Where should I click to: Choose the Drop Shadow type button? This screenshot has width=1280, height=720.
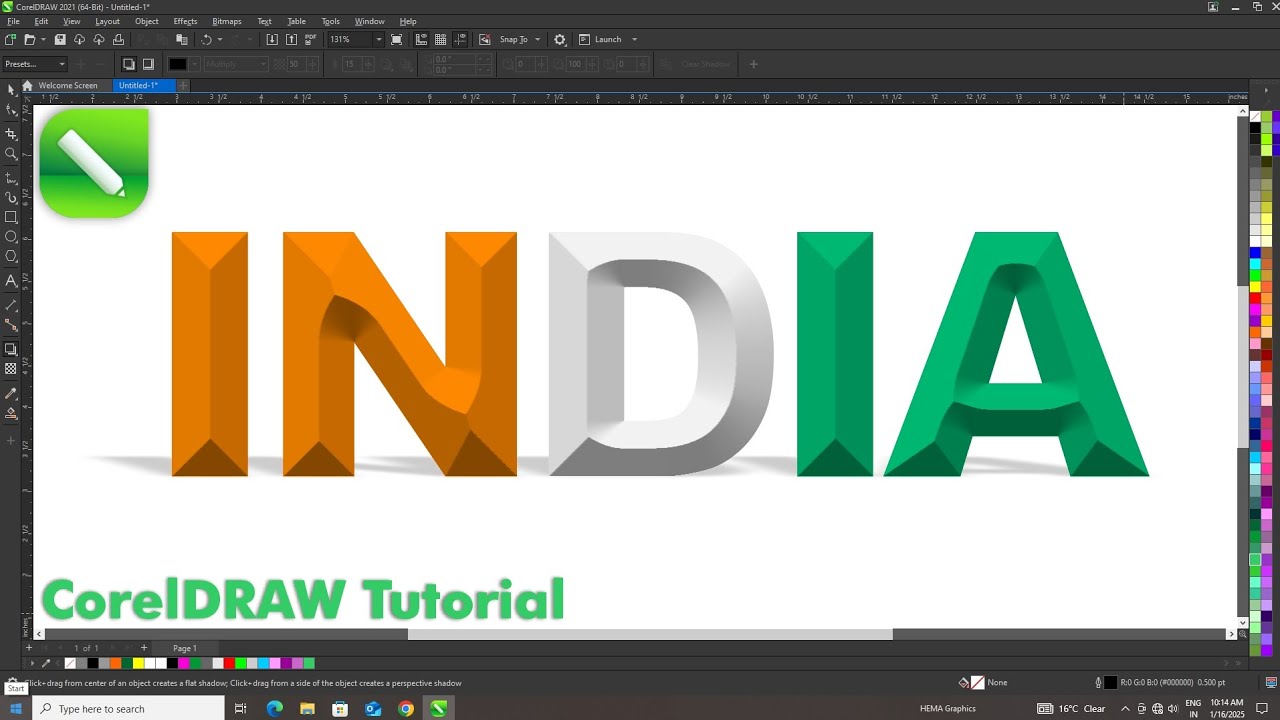point(129,64)
